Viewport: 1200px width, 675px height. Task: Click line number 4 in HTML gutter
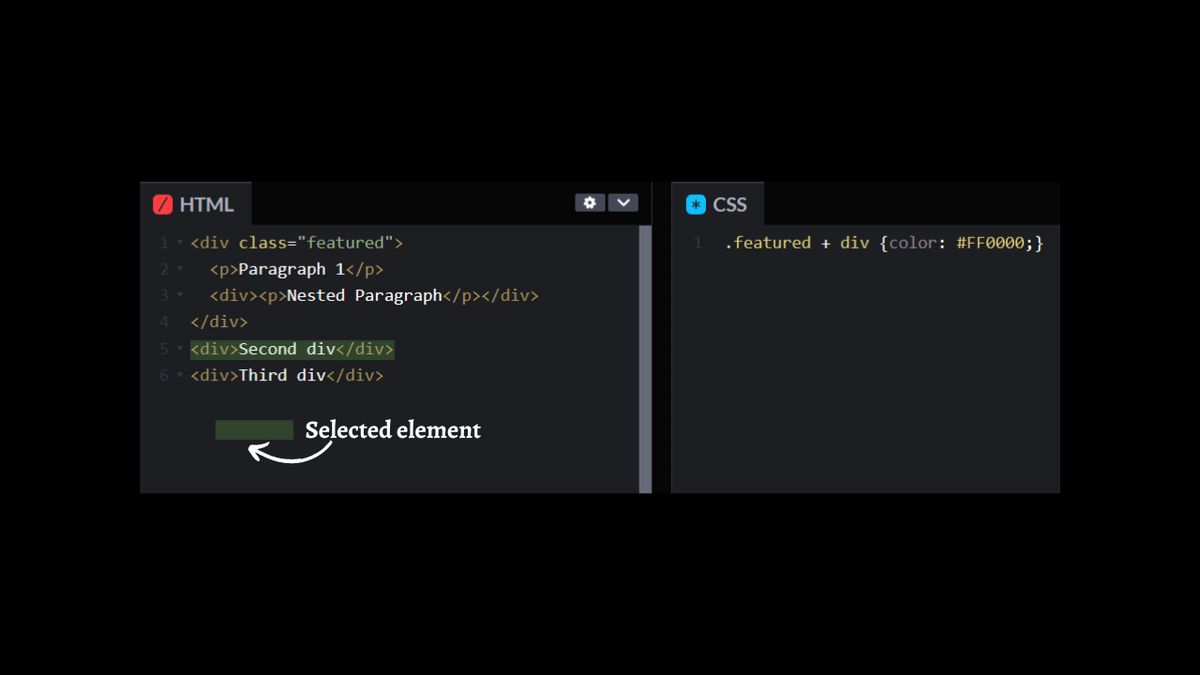[164, 322]
